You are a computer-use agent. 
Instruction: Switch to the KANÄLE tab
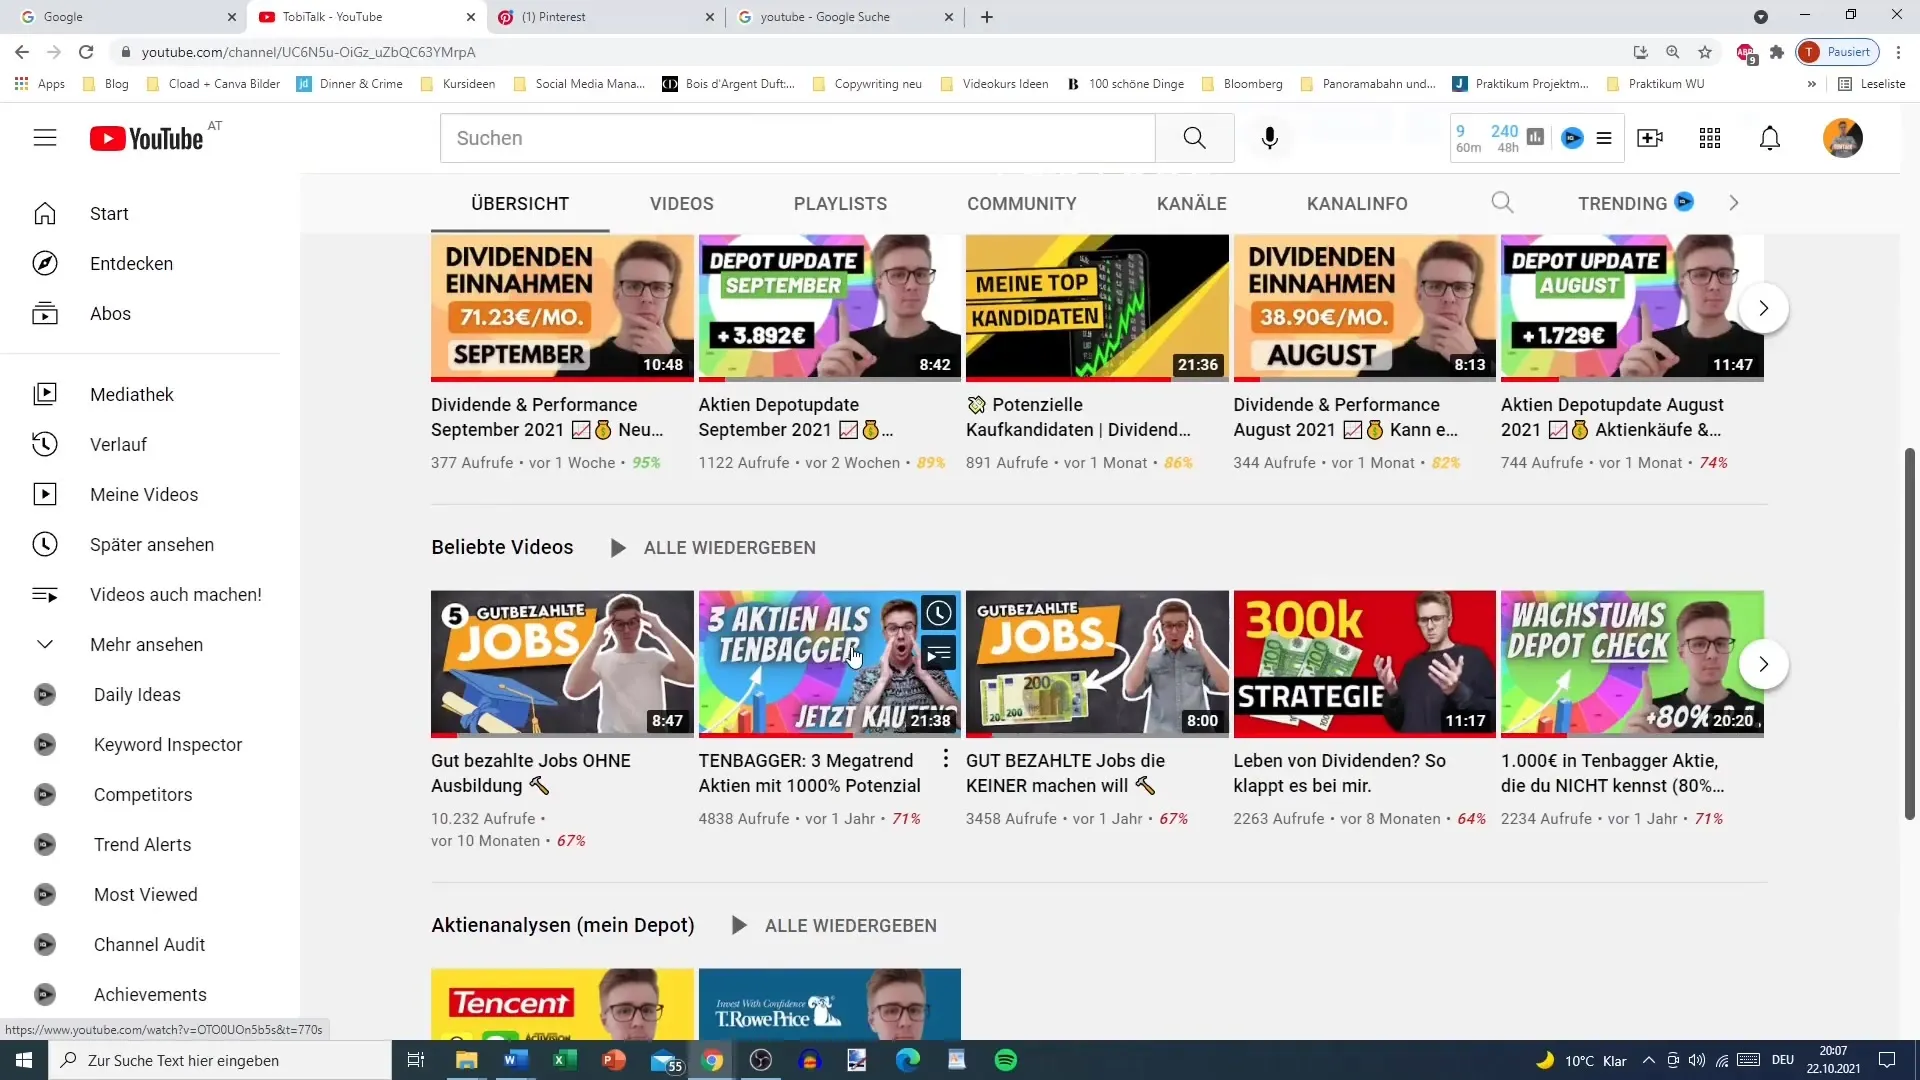(1192, 203)
